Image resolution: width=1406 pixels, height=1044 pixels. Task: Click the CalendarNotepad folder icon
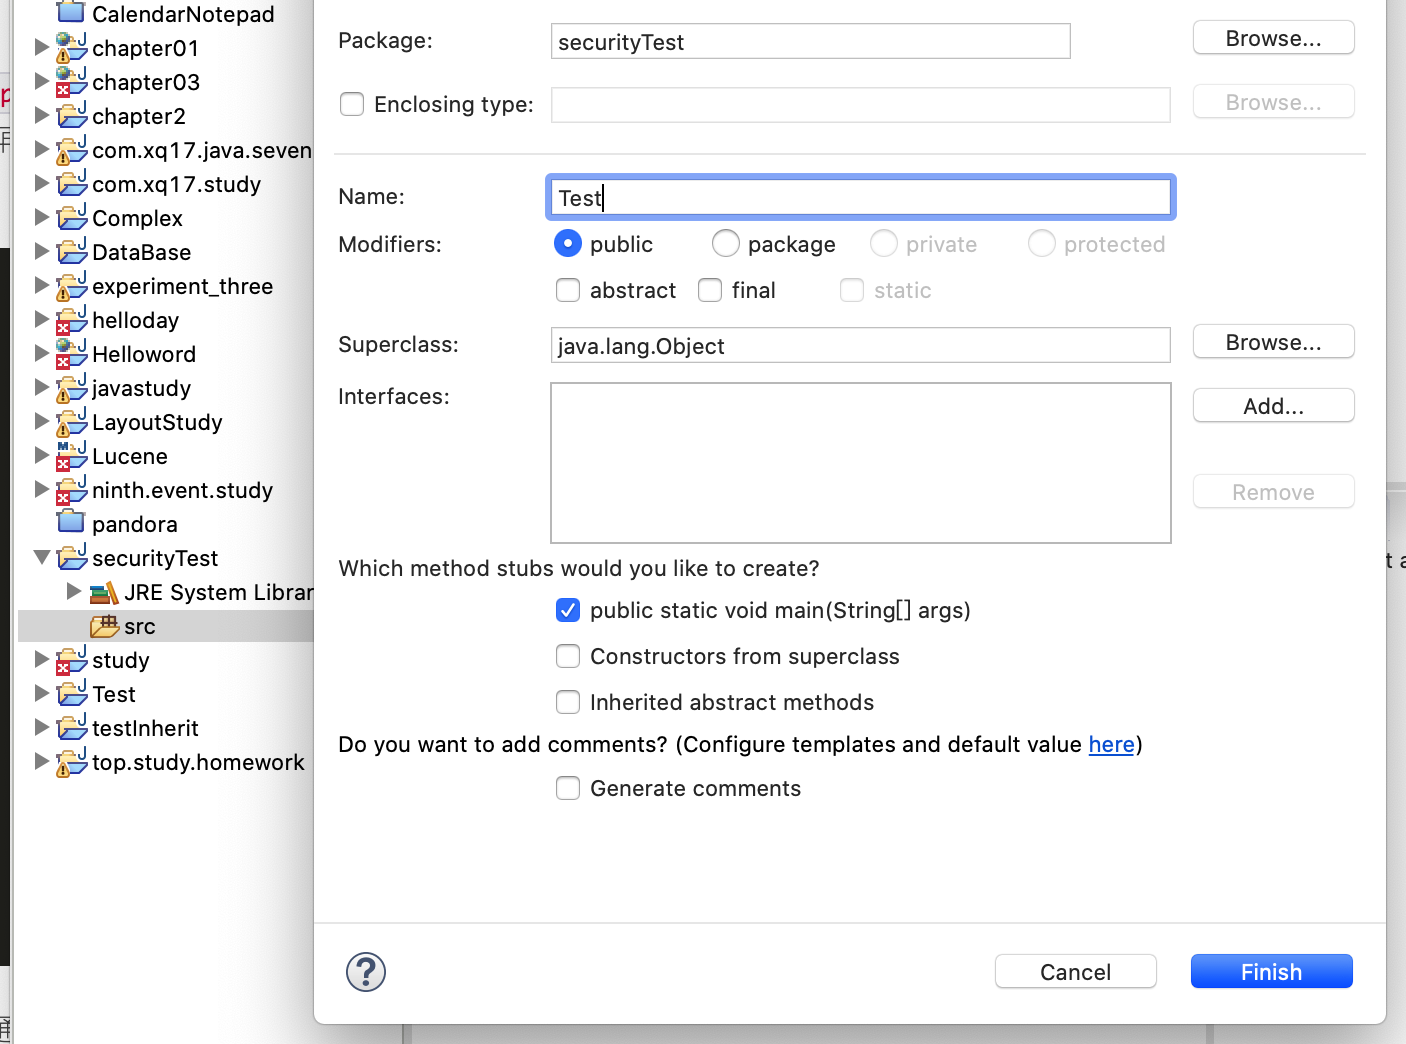click(71, 13)
